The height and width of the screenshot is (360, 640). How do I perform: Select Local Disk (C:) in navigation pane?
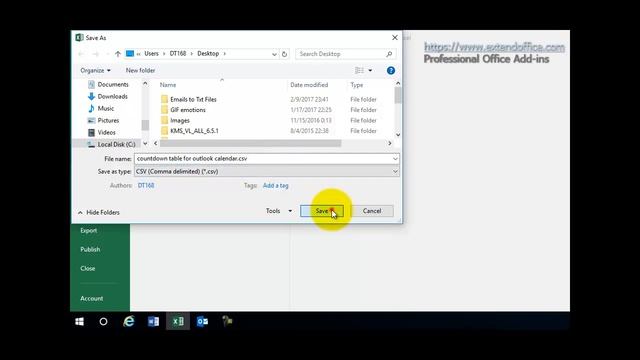tap(112, 144)
